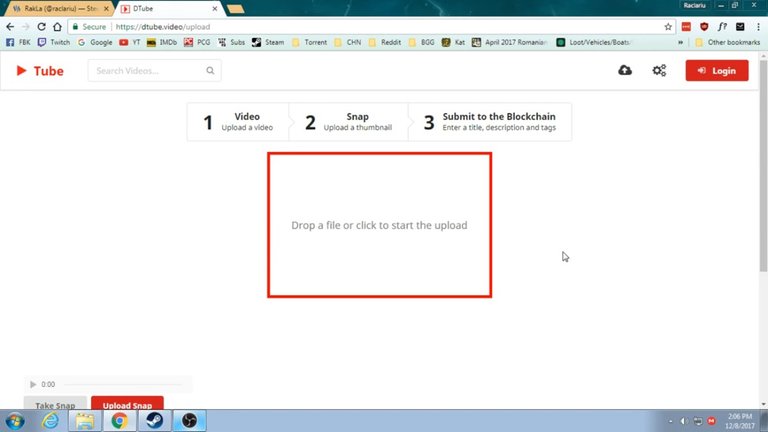
Task: Click the Take Snap button
Action: point(55,405)
